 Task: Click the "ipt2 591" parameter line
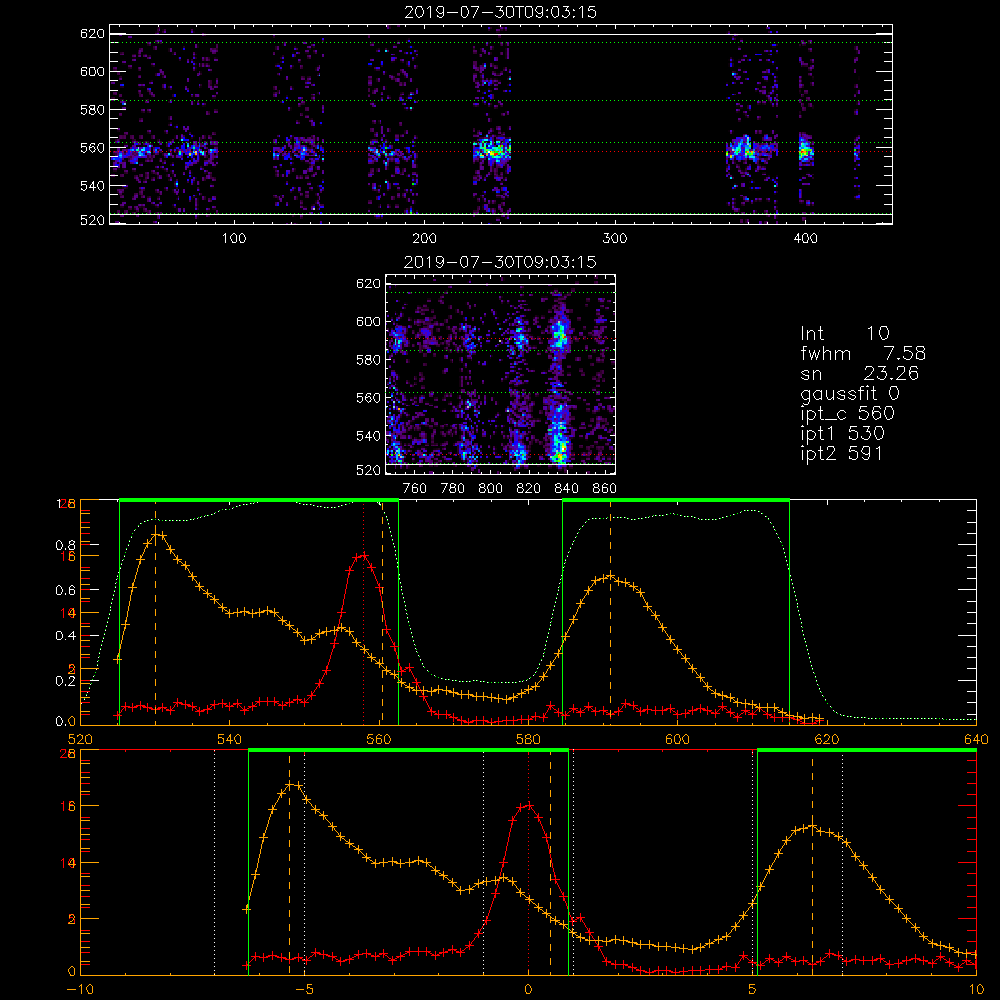(x=841, y=453)
